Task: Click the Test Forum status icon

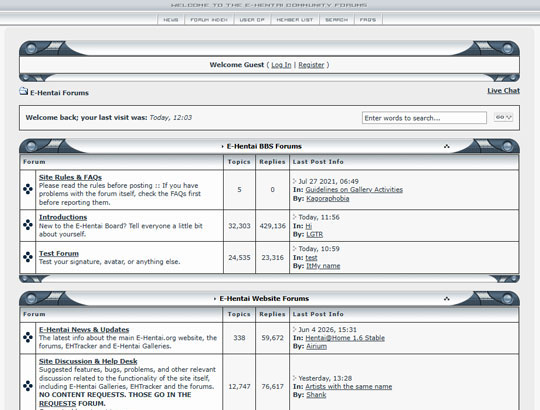Action: tap(28, 257)
